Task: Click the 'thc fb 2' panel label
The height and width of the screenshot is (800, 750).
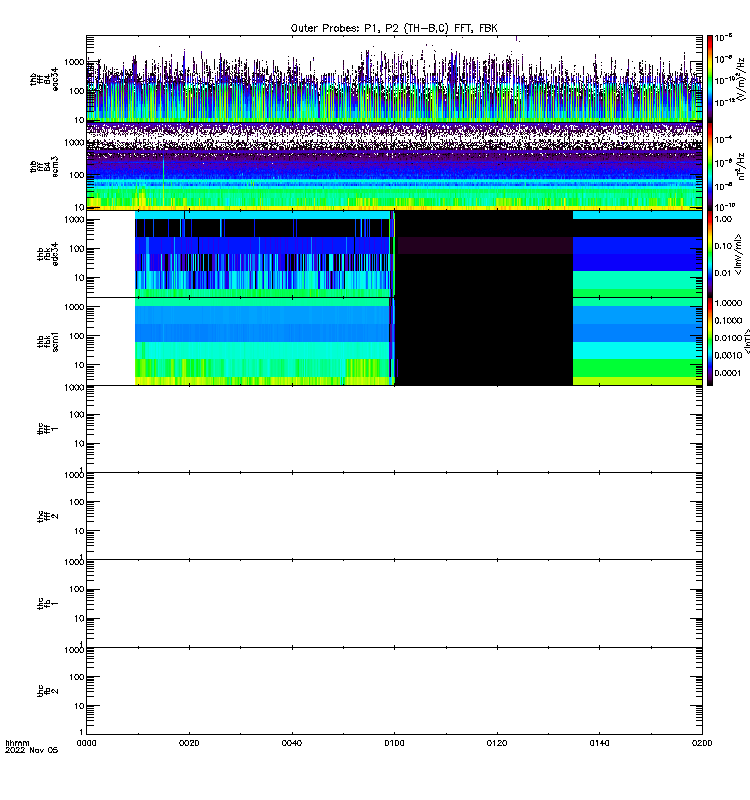Action: point(48,691)
